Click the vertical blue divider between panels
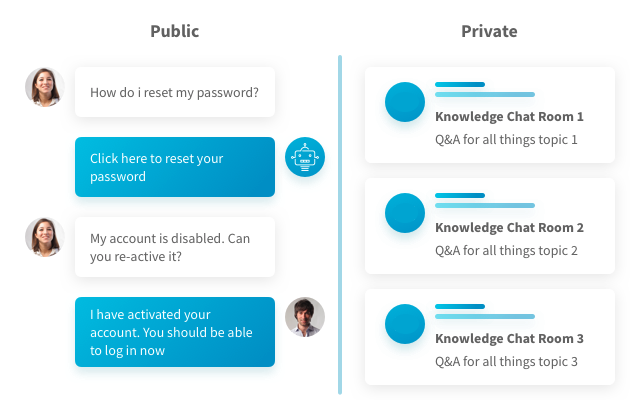This screenshot has height=400, width=639. click(x=340, y=225)
